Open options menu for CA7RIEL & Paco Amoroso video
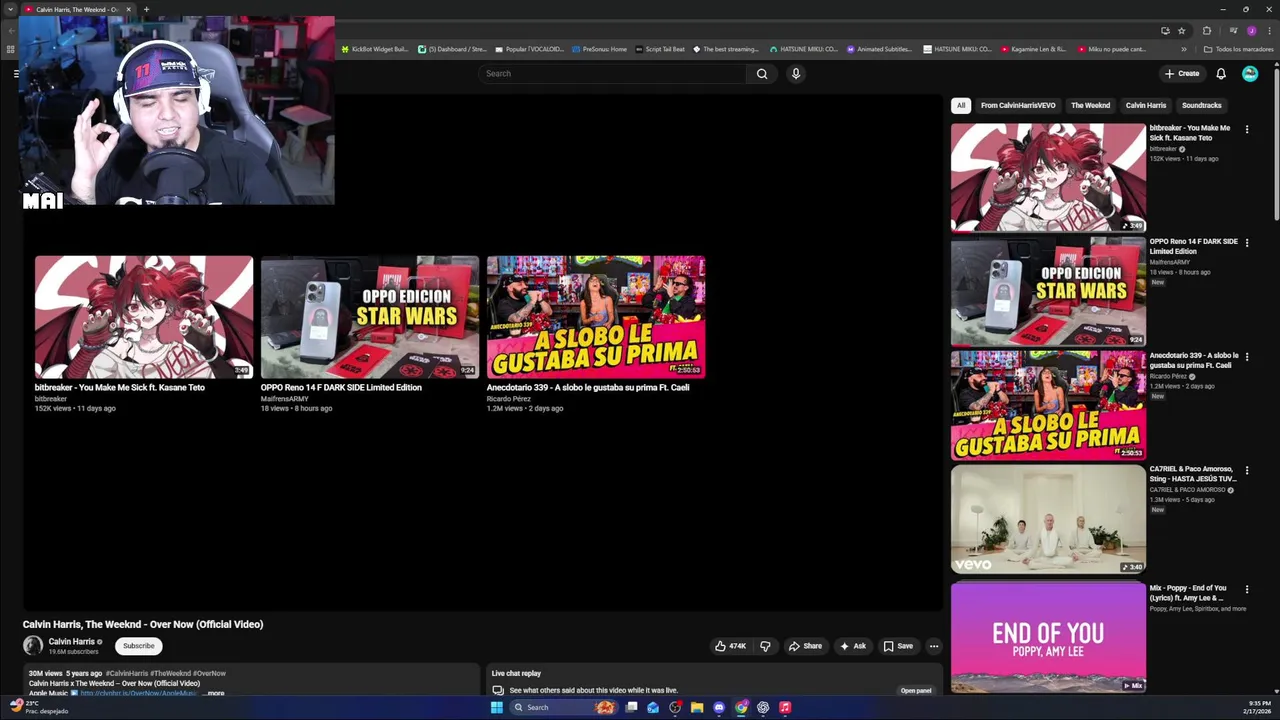This screenshot has height=720, width=1280. coord(1247,470)
